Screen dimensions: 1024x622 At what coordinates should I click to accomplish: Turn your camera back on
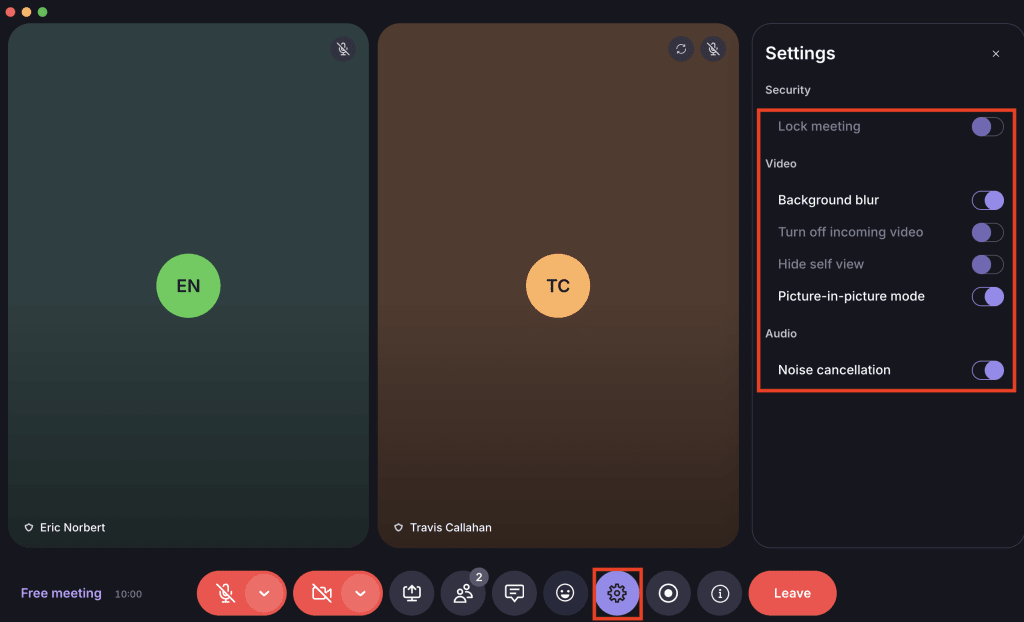(322, 593)
